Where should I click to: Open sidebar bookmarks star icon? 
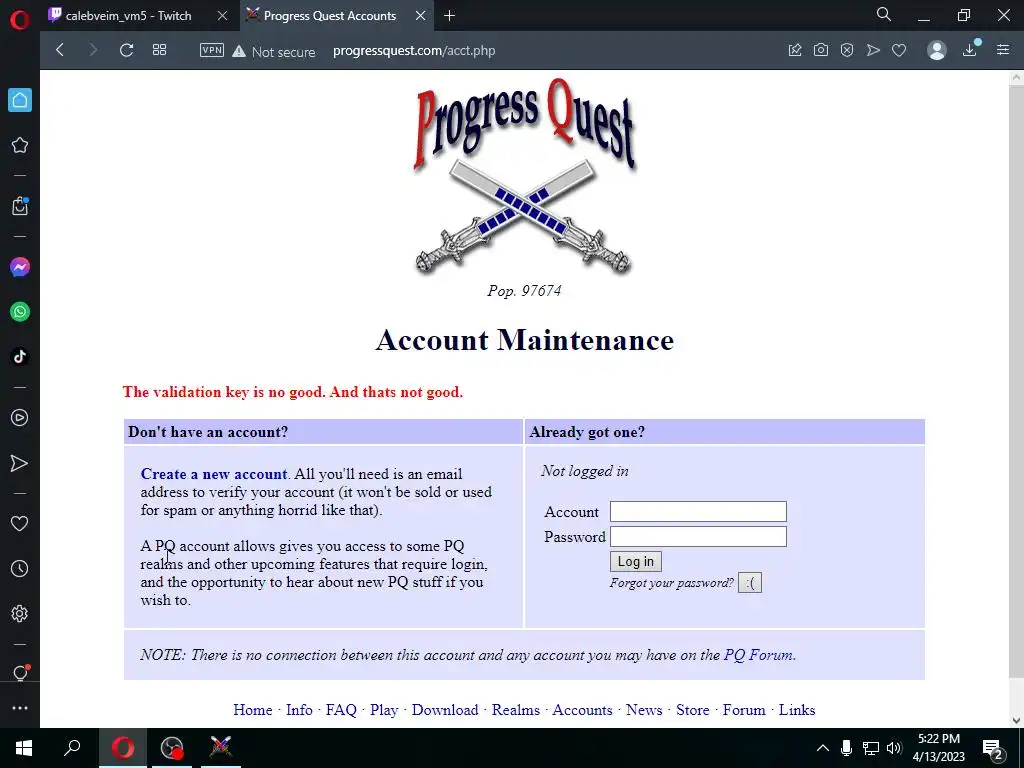tap(20, 145)
